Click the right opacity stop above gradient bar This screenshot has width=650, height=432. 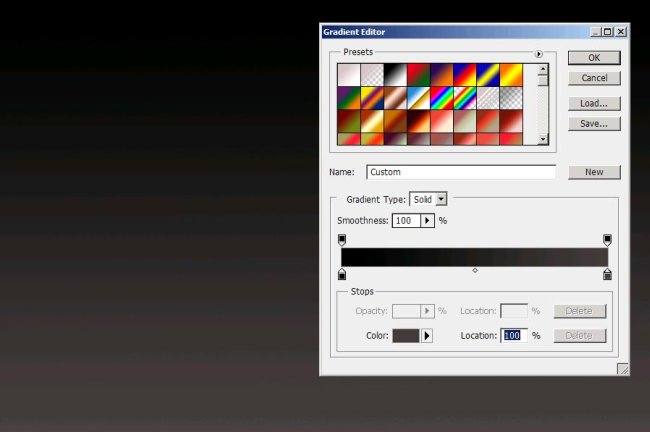[x=607, y=240]
